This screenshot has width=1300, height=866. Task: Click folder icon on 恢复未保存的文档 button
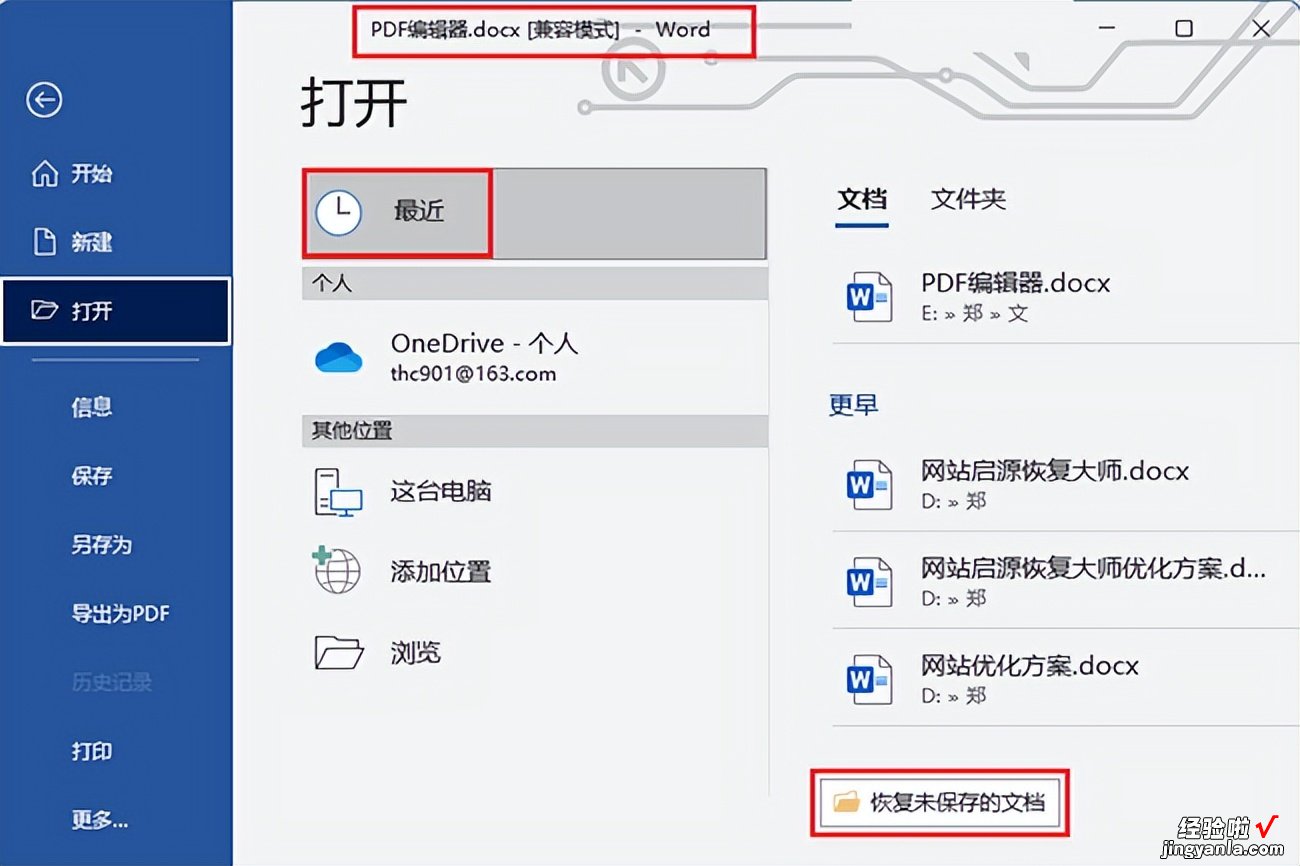coord(846,802)
